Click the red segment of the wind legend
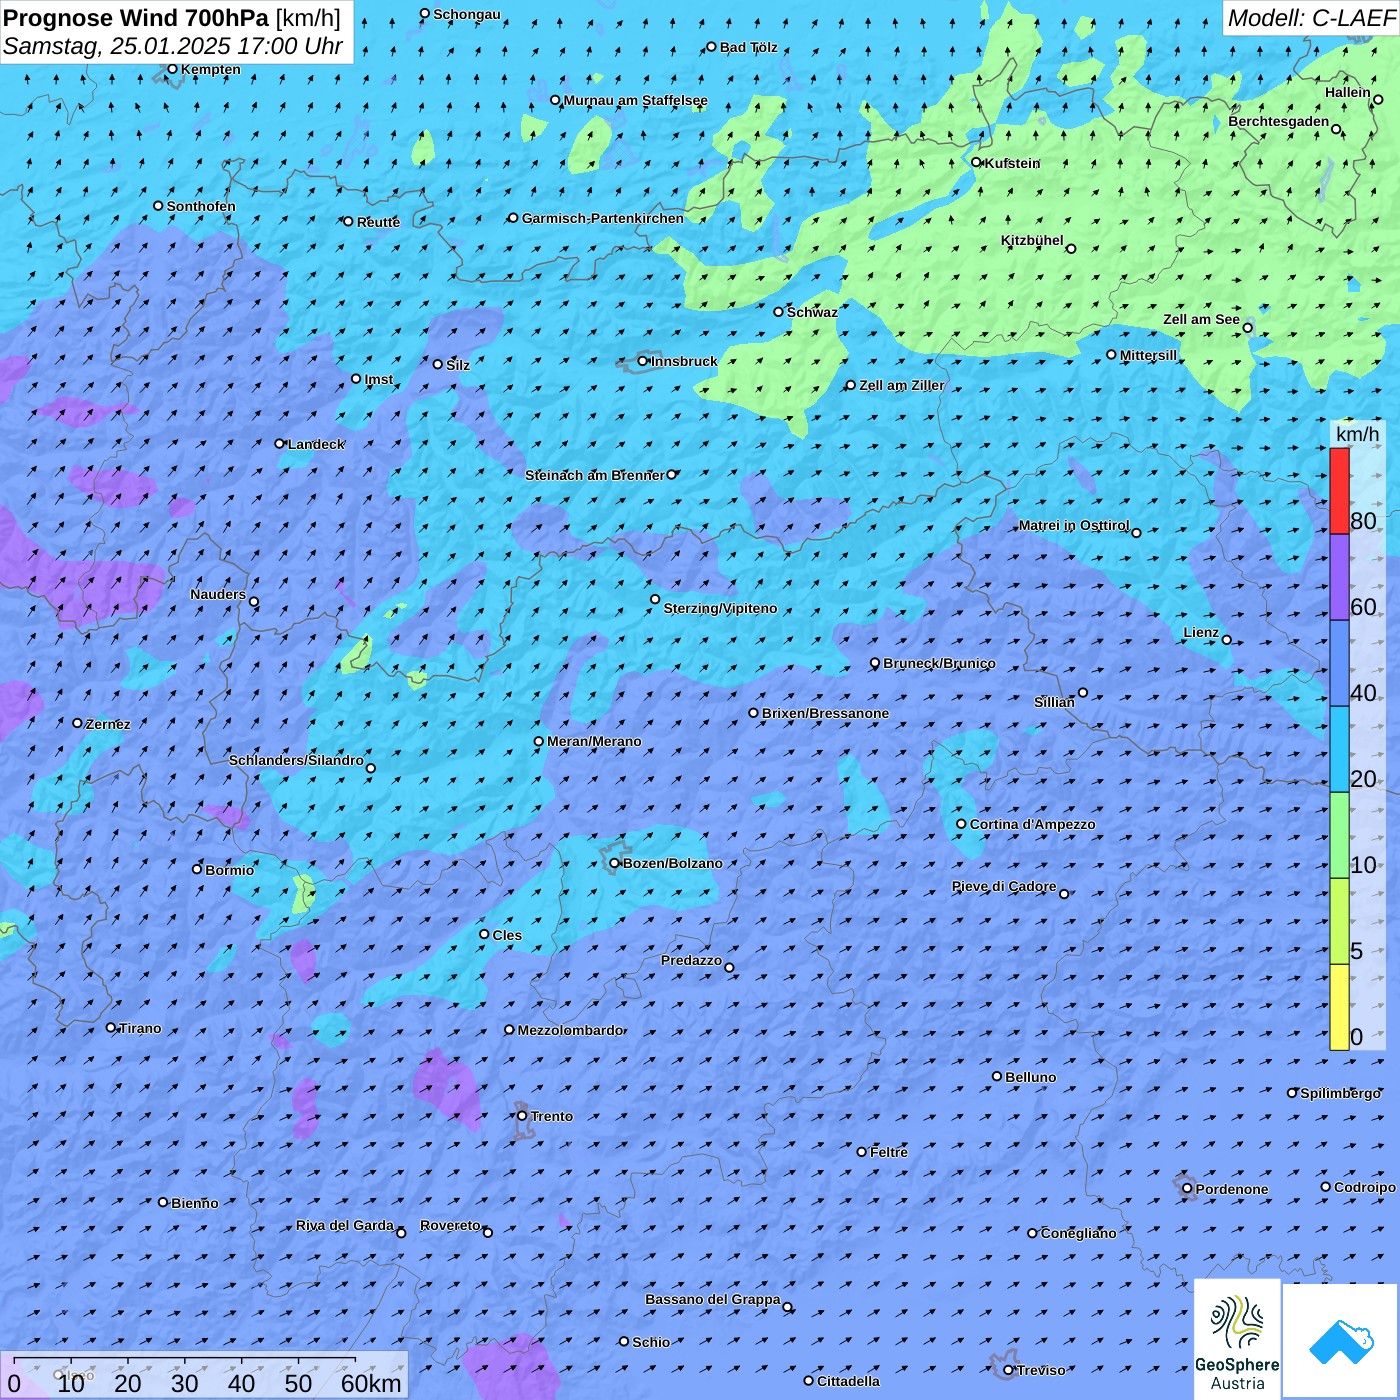The image size is (1400, 1400). click(1339, 491)
